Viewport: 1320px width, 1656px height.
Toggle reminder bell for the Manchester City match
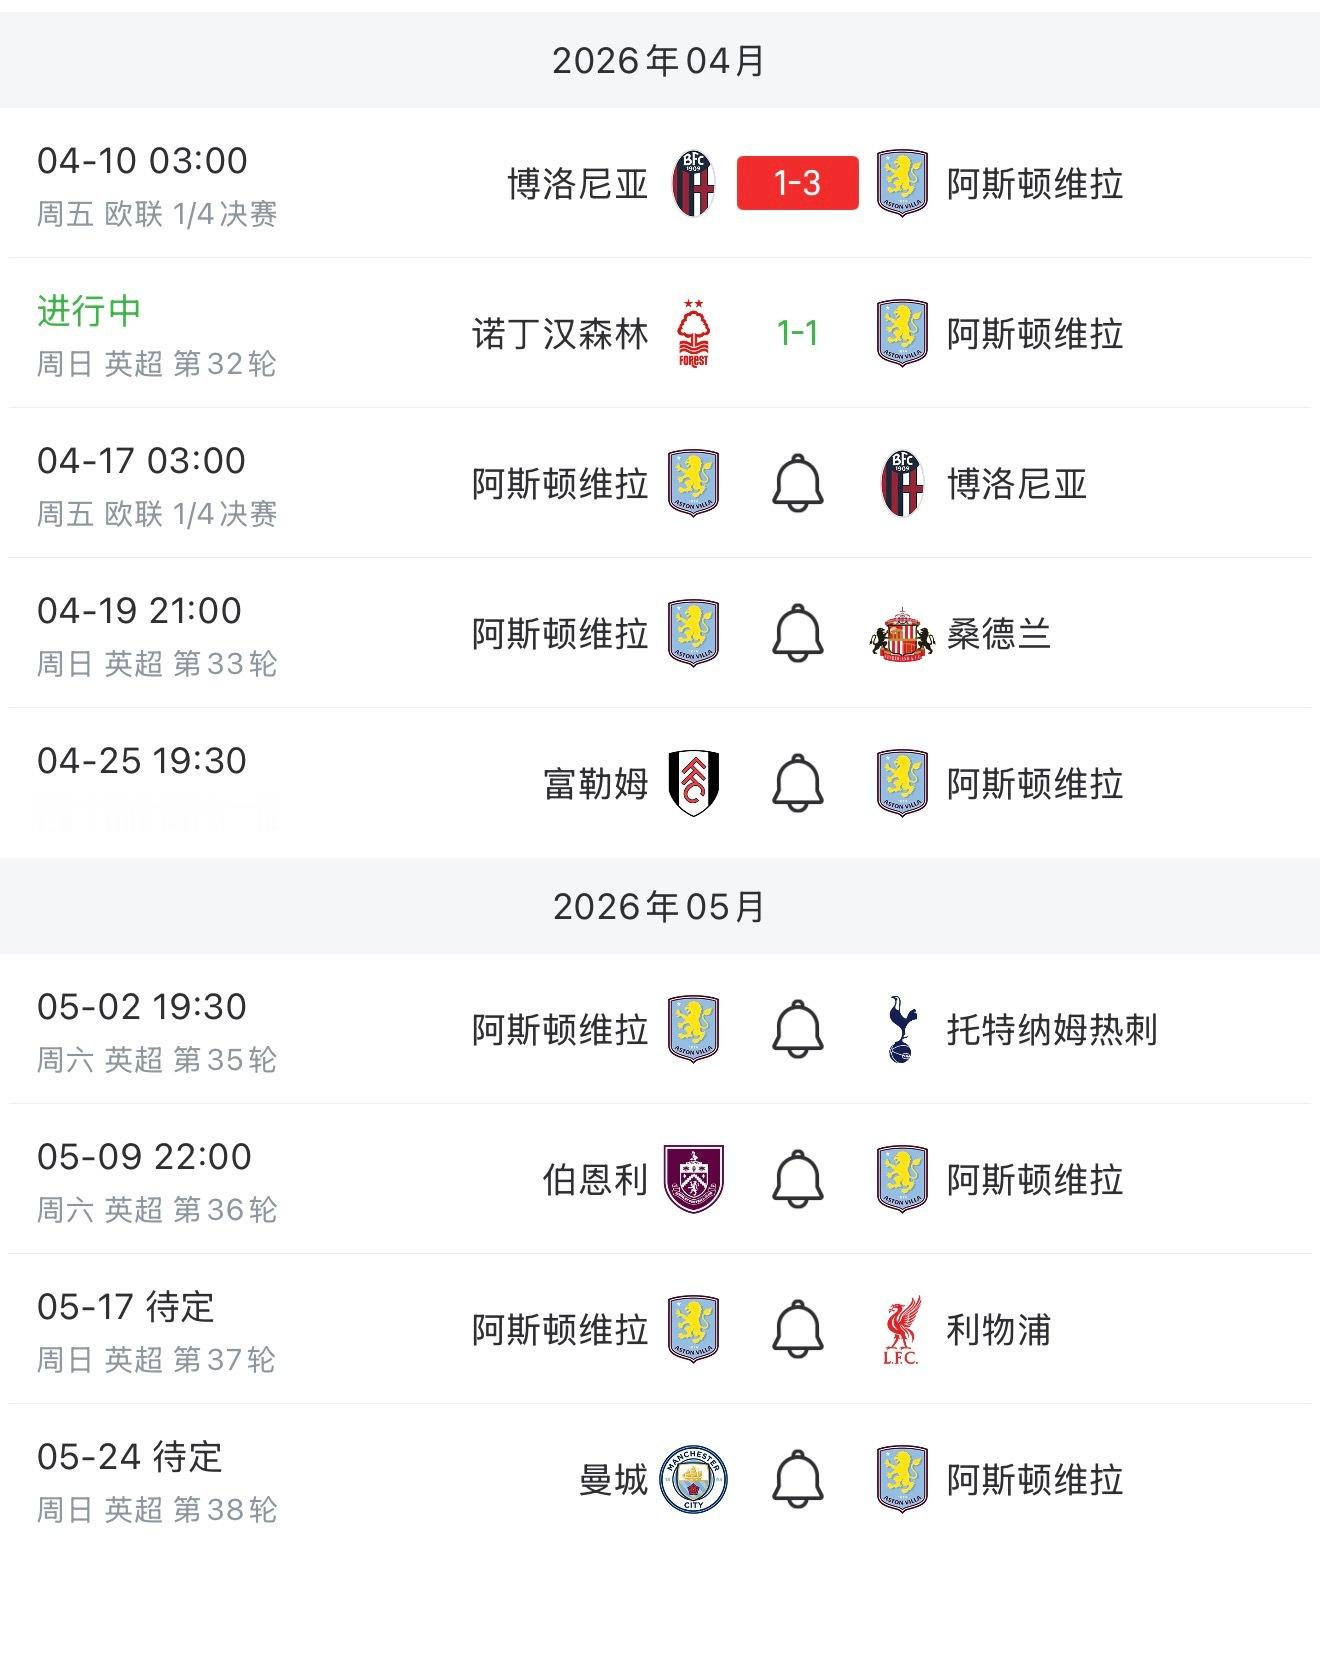[x=798, y=1479]
